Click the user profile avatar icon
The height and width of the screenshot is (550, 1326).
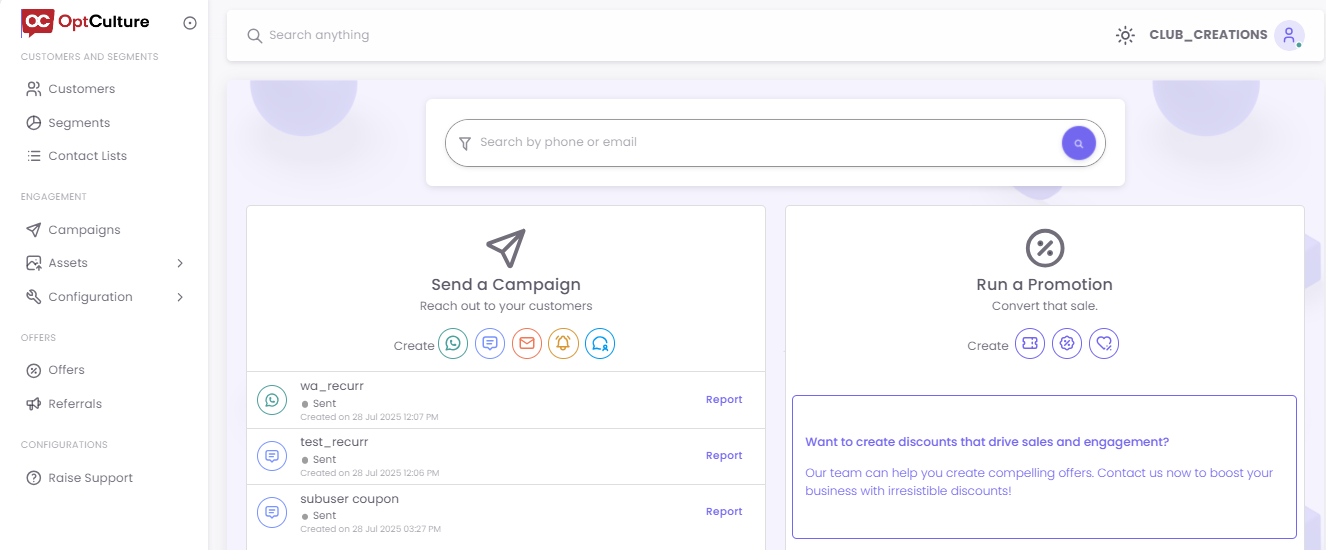pyautogui.click(x=1289, y=35)
